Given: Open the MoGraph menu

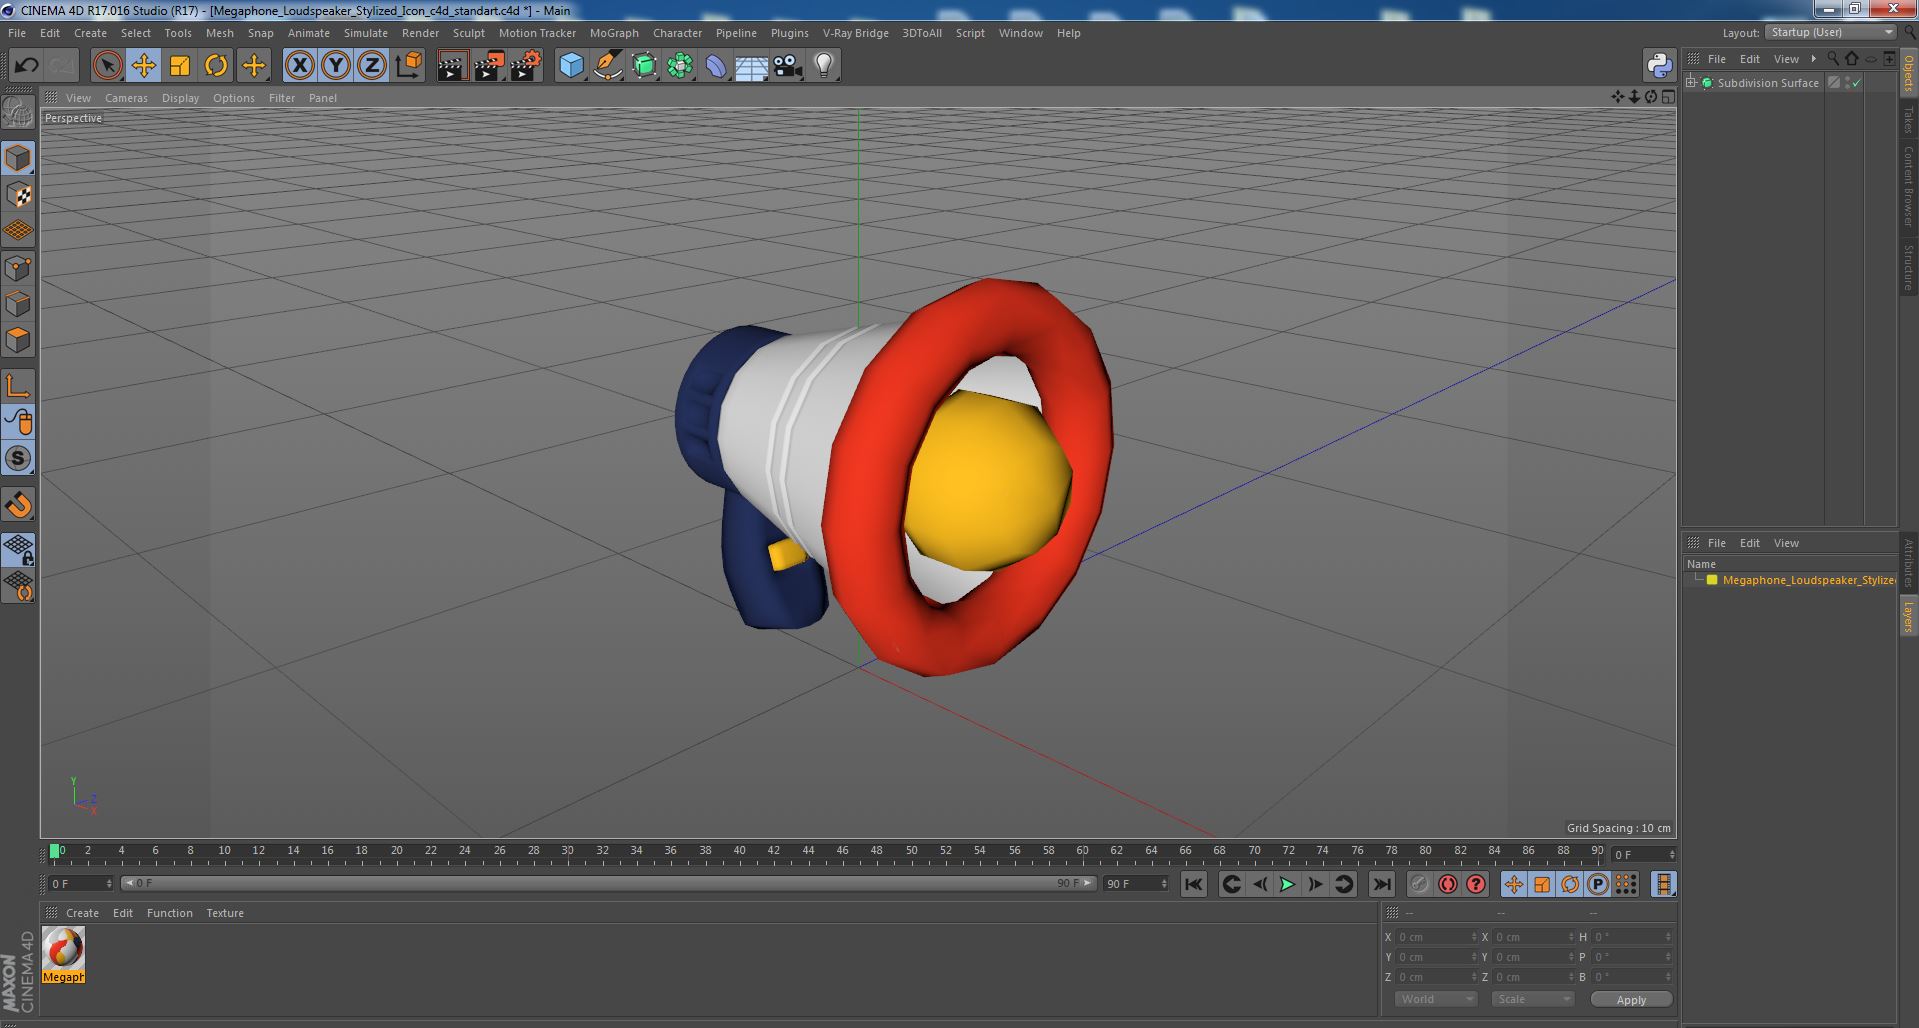Looking at the screenshot, I should click(x=614, y=33).
